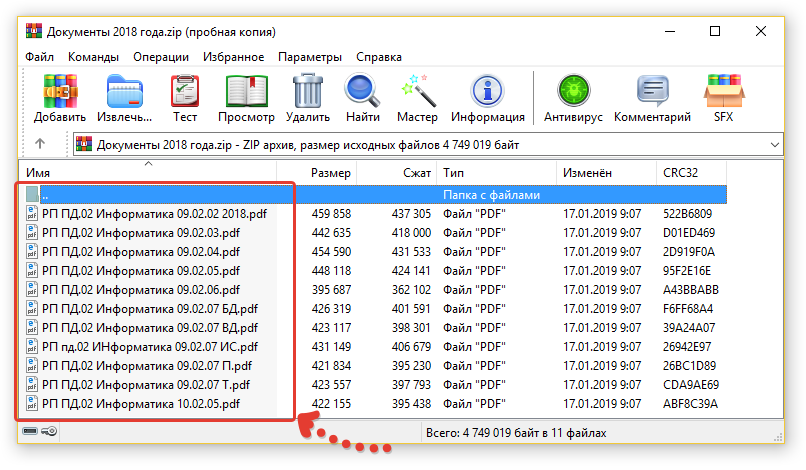The image size is (806, 470).
Task: Sort by the Размер column header
Action: click(x=317, y=173)
